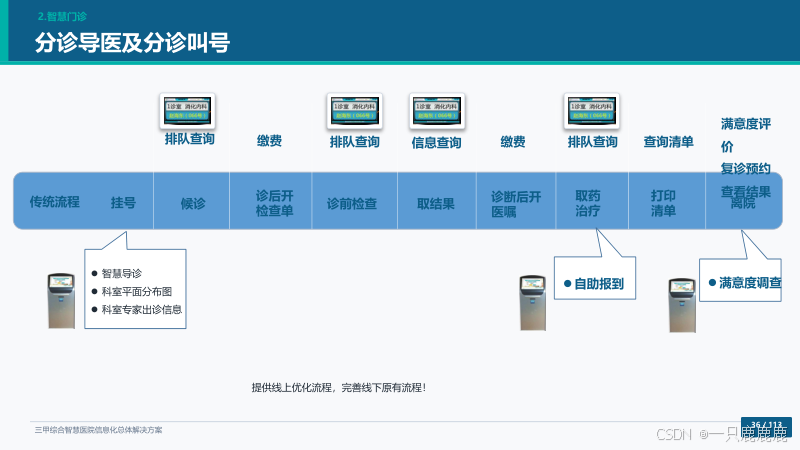Select the 挂号 step
This screenshot has height=450, width=800.
pos(123,203)
